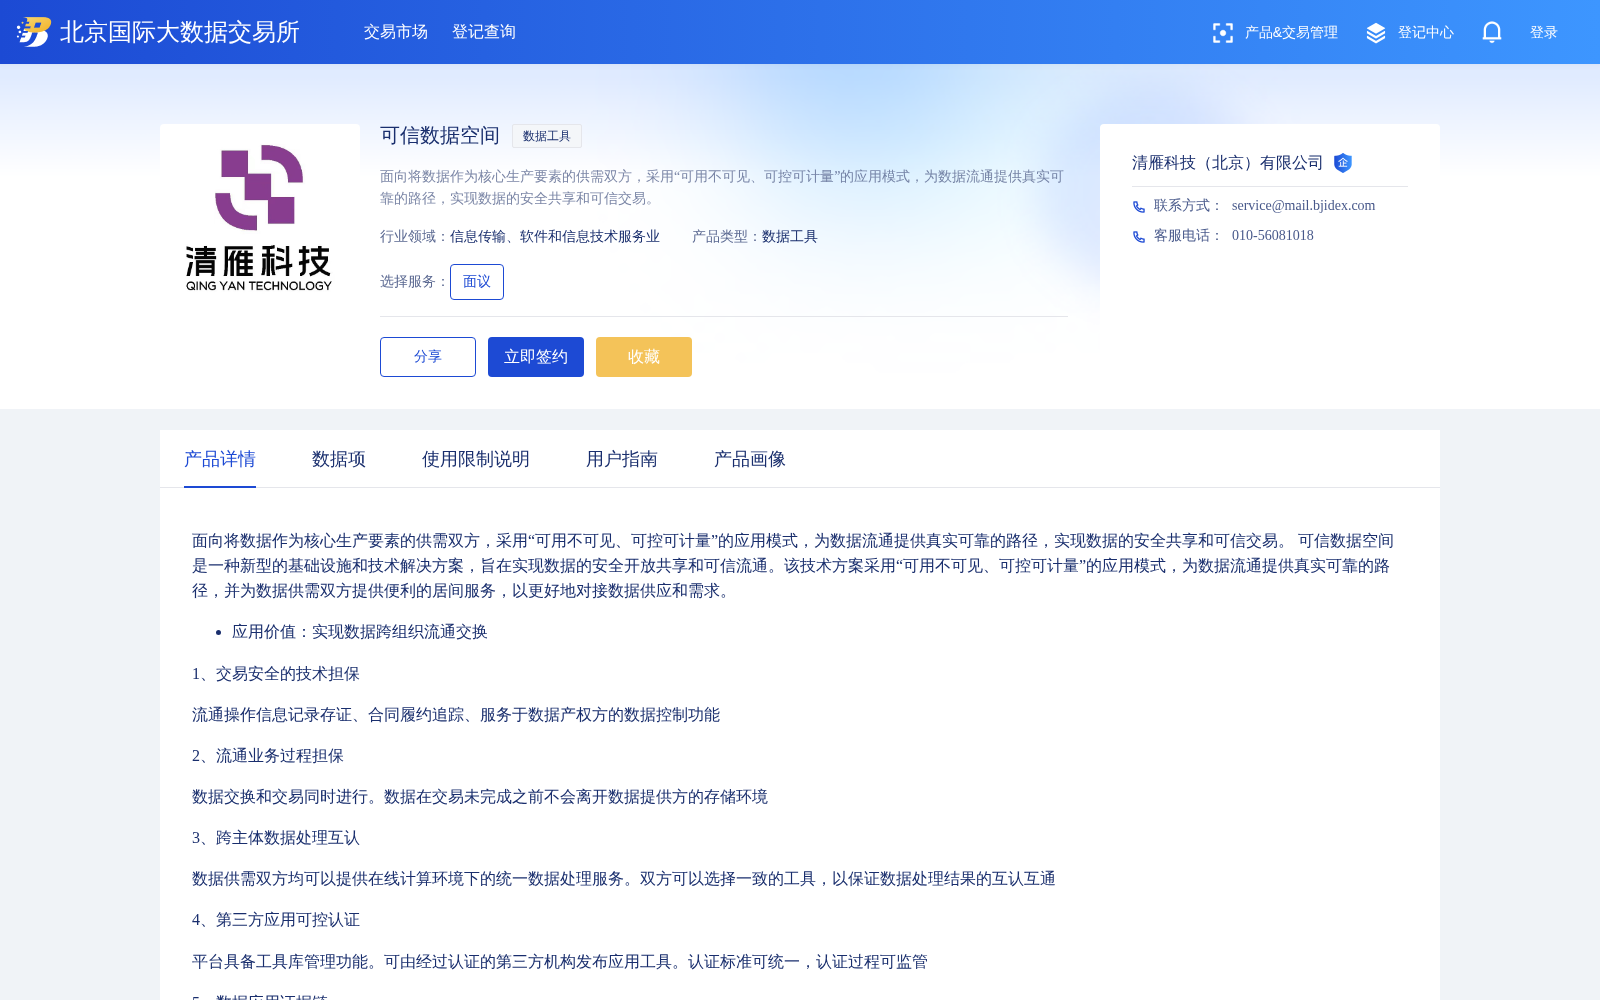The height and width of the screenshot is (1000, 1600).
Task: Open notifications bell icon
Action: (1492, 32)
